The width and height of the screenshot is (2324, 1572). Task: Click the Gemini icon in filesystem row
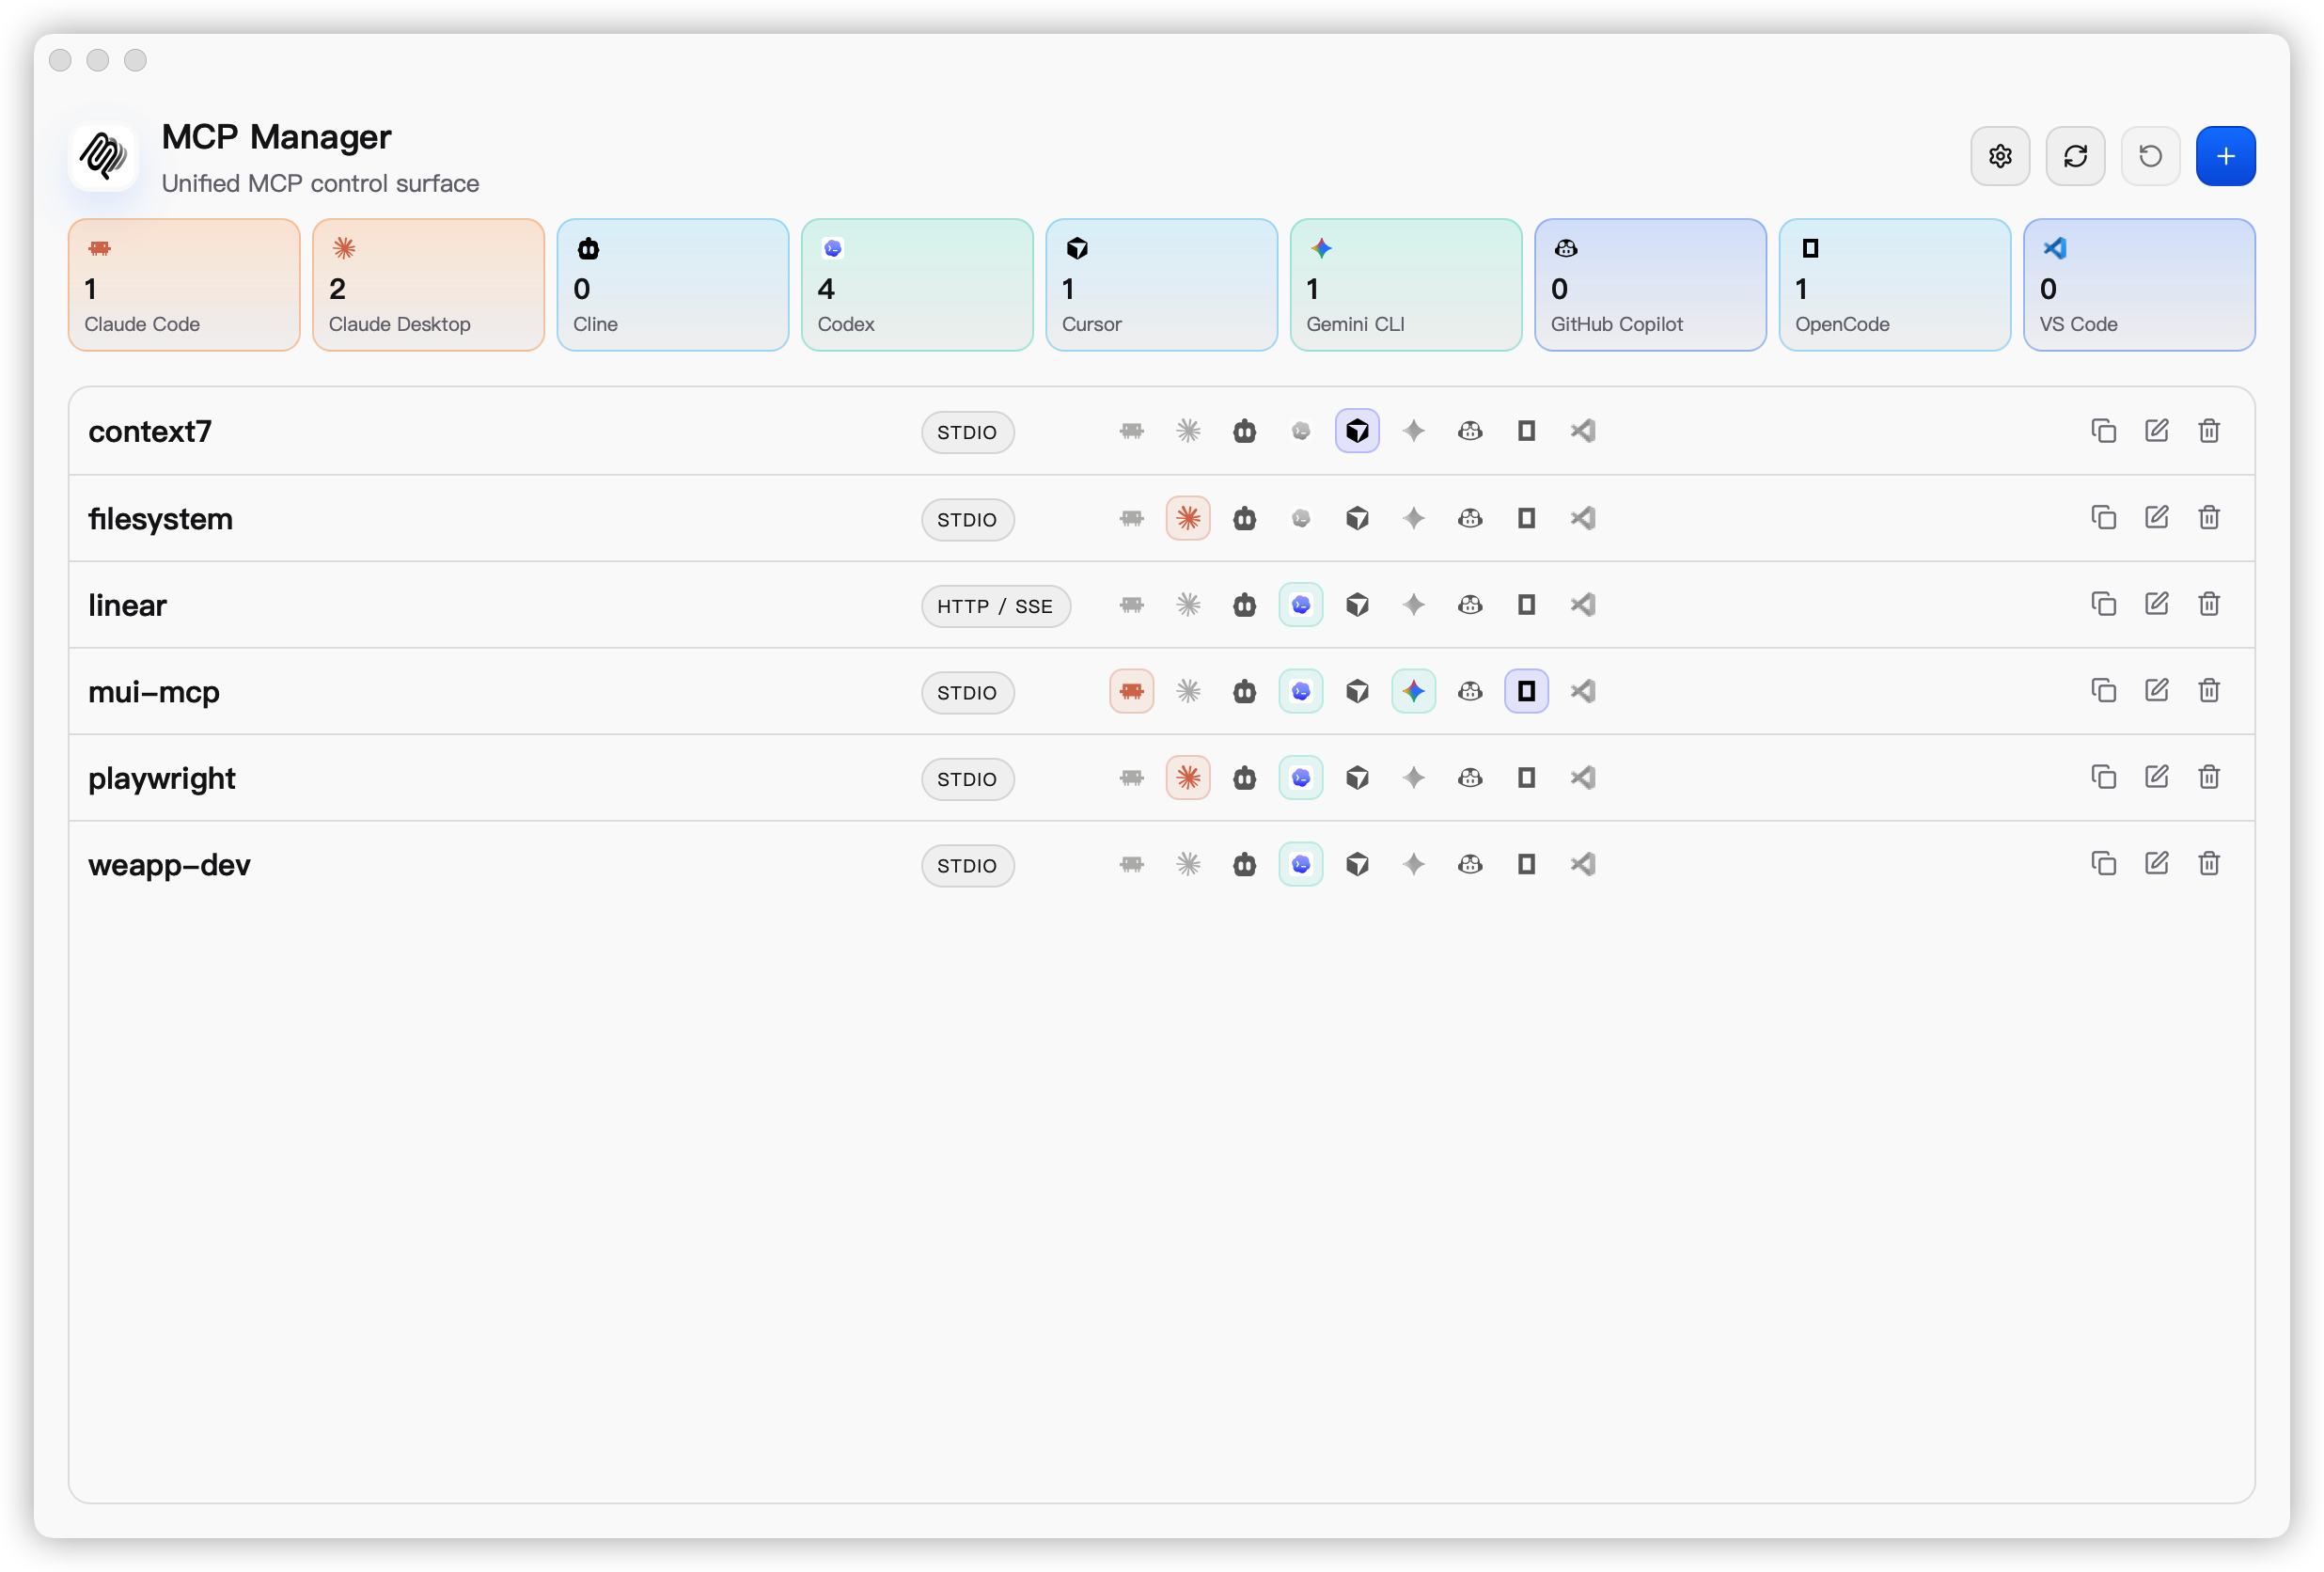(1414, 518)
